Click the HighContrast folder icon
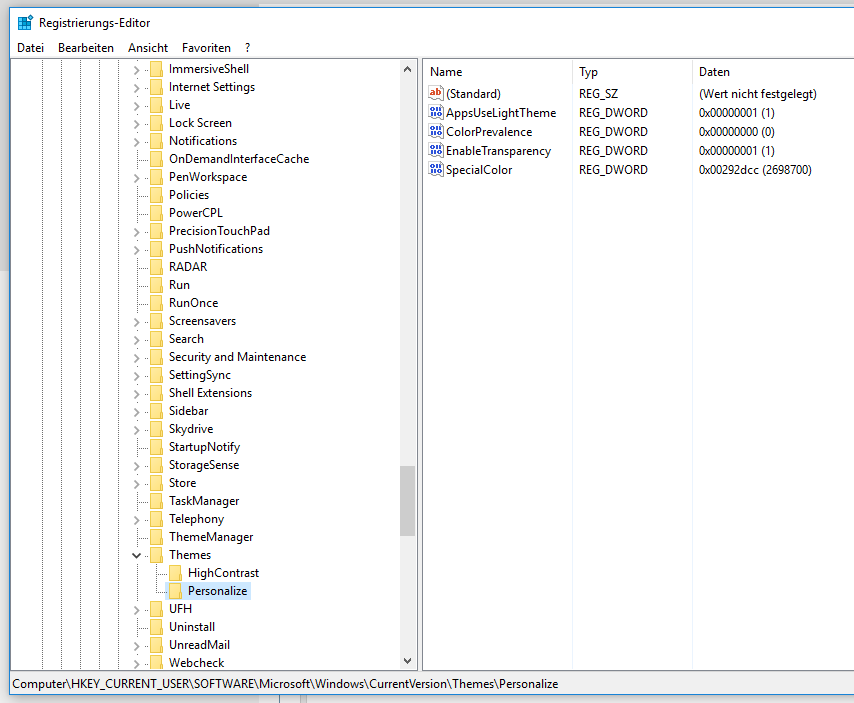This screenshot has width=854, height=703. click(175, 573)
